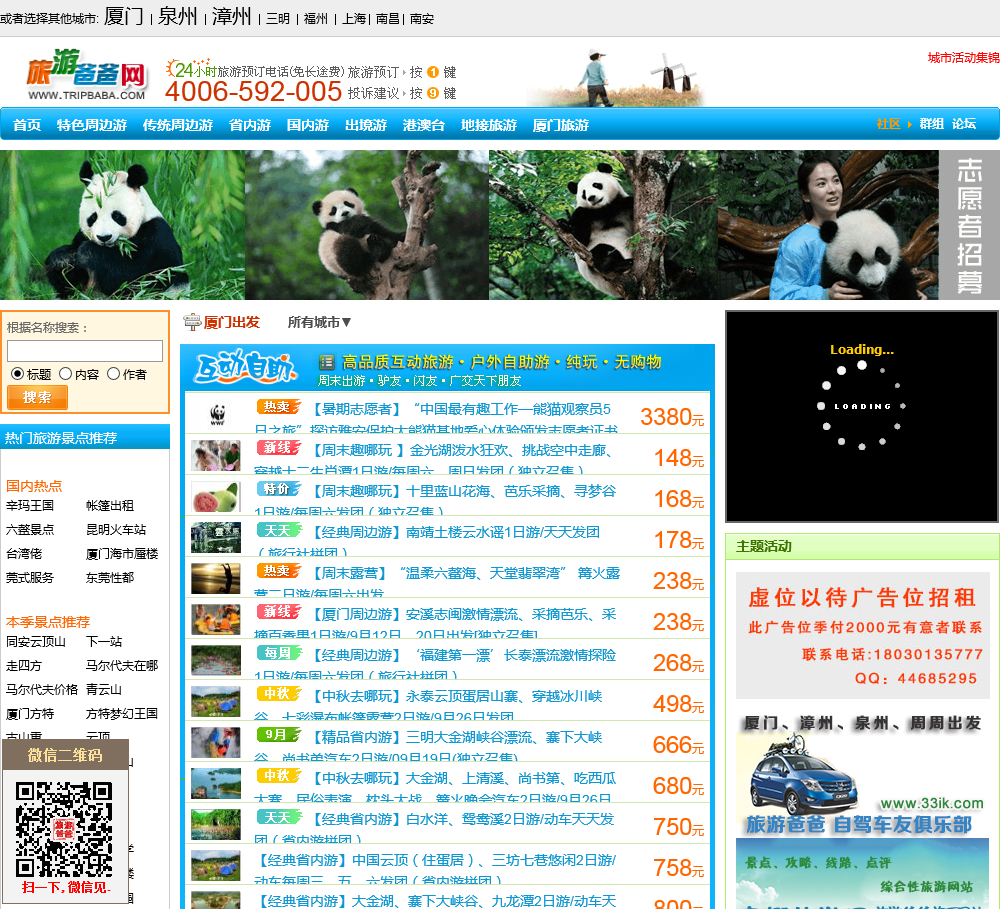Click the 志愿者招募 banner strip
The width and height of the screenshot is (1000, 909).
point(969,225)
